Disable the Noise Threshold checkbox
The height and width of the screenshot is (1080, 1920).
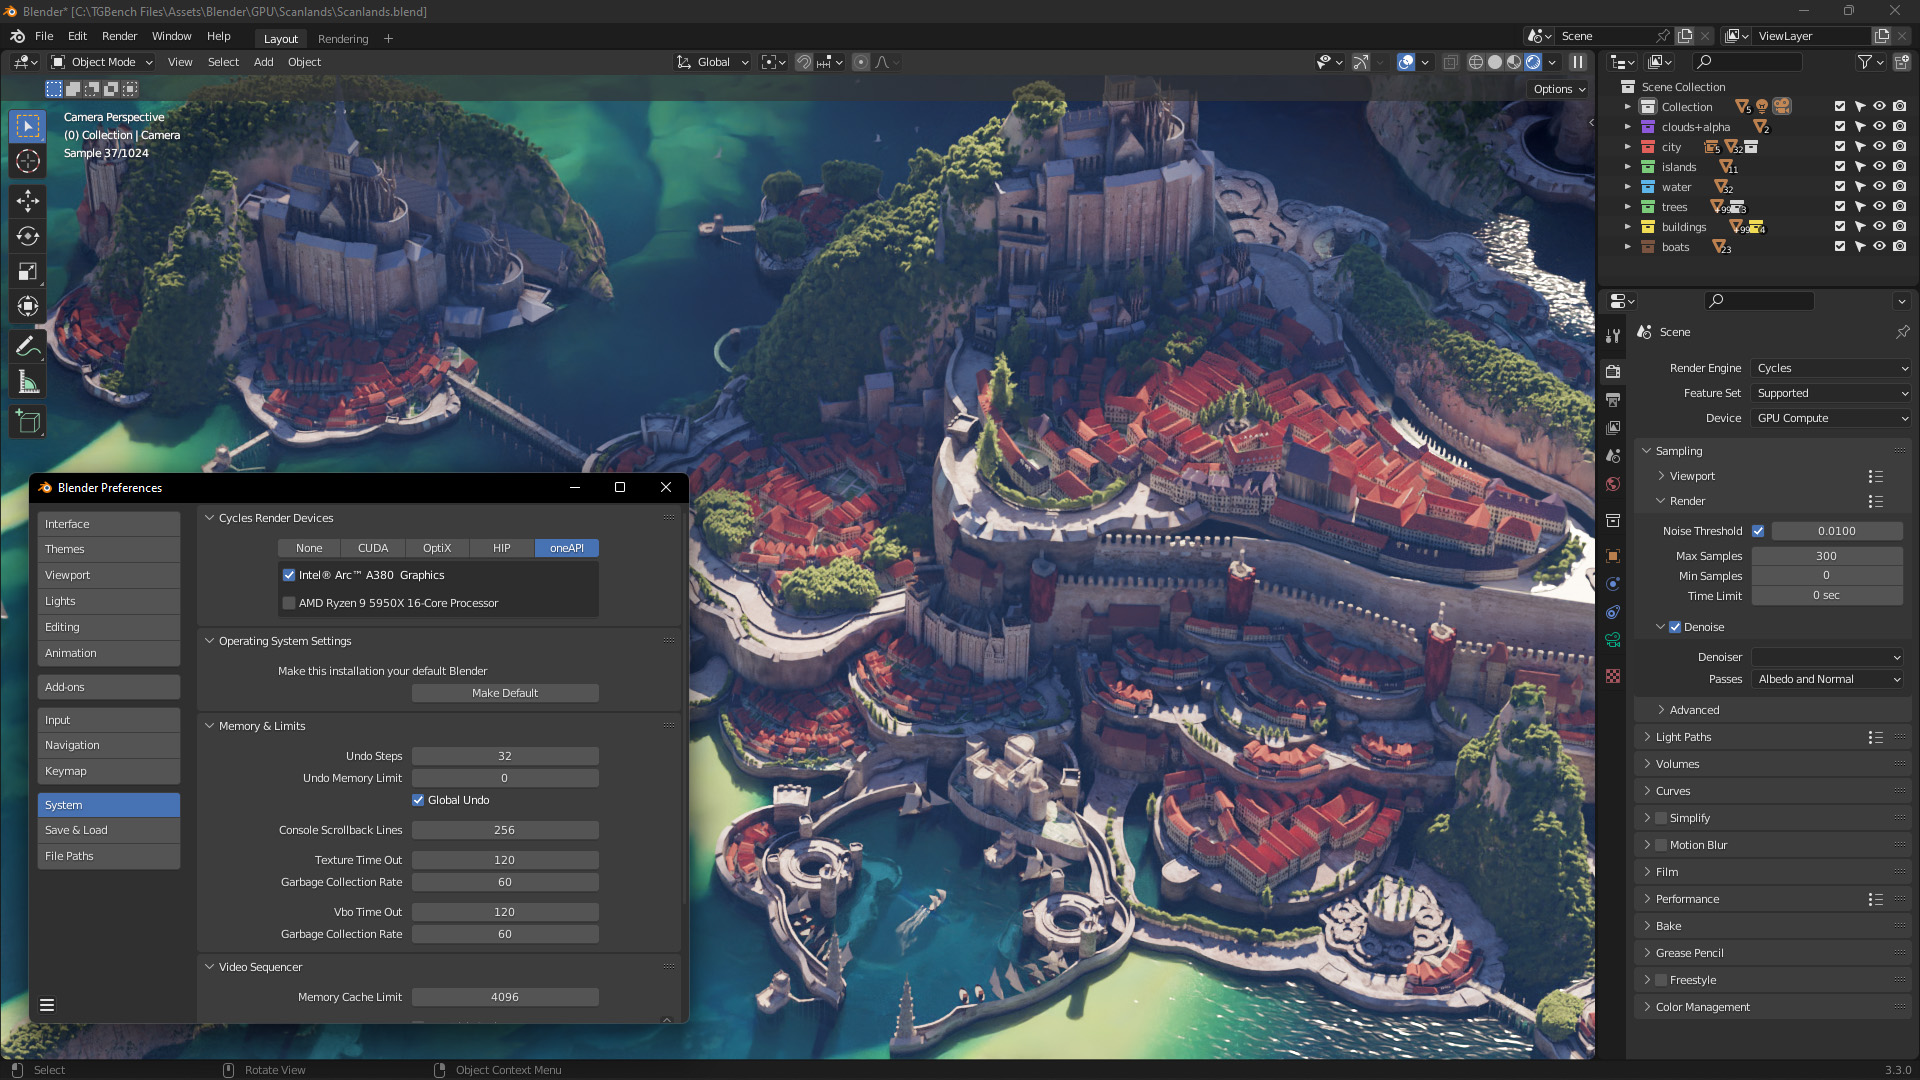tap(1759, 531)
